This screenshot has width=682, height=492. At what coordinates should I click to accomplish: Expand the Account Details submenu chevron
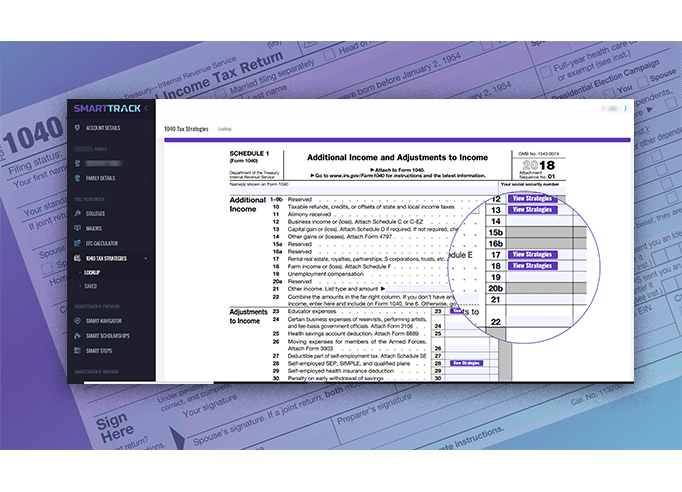146,128
